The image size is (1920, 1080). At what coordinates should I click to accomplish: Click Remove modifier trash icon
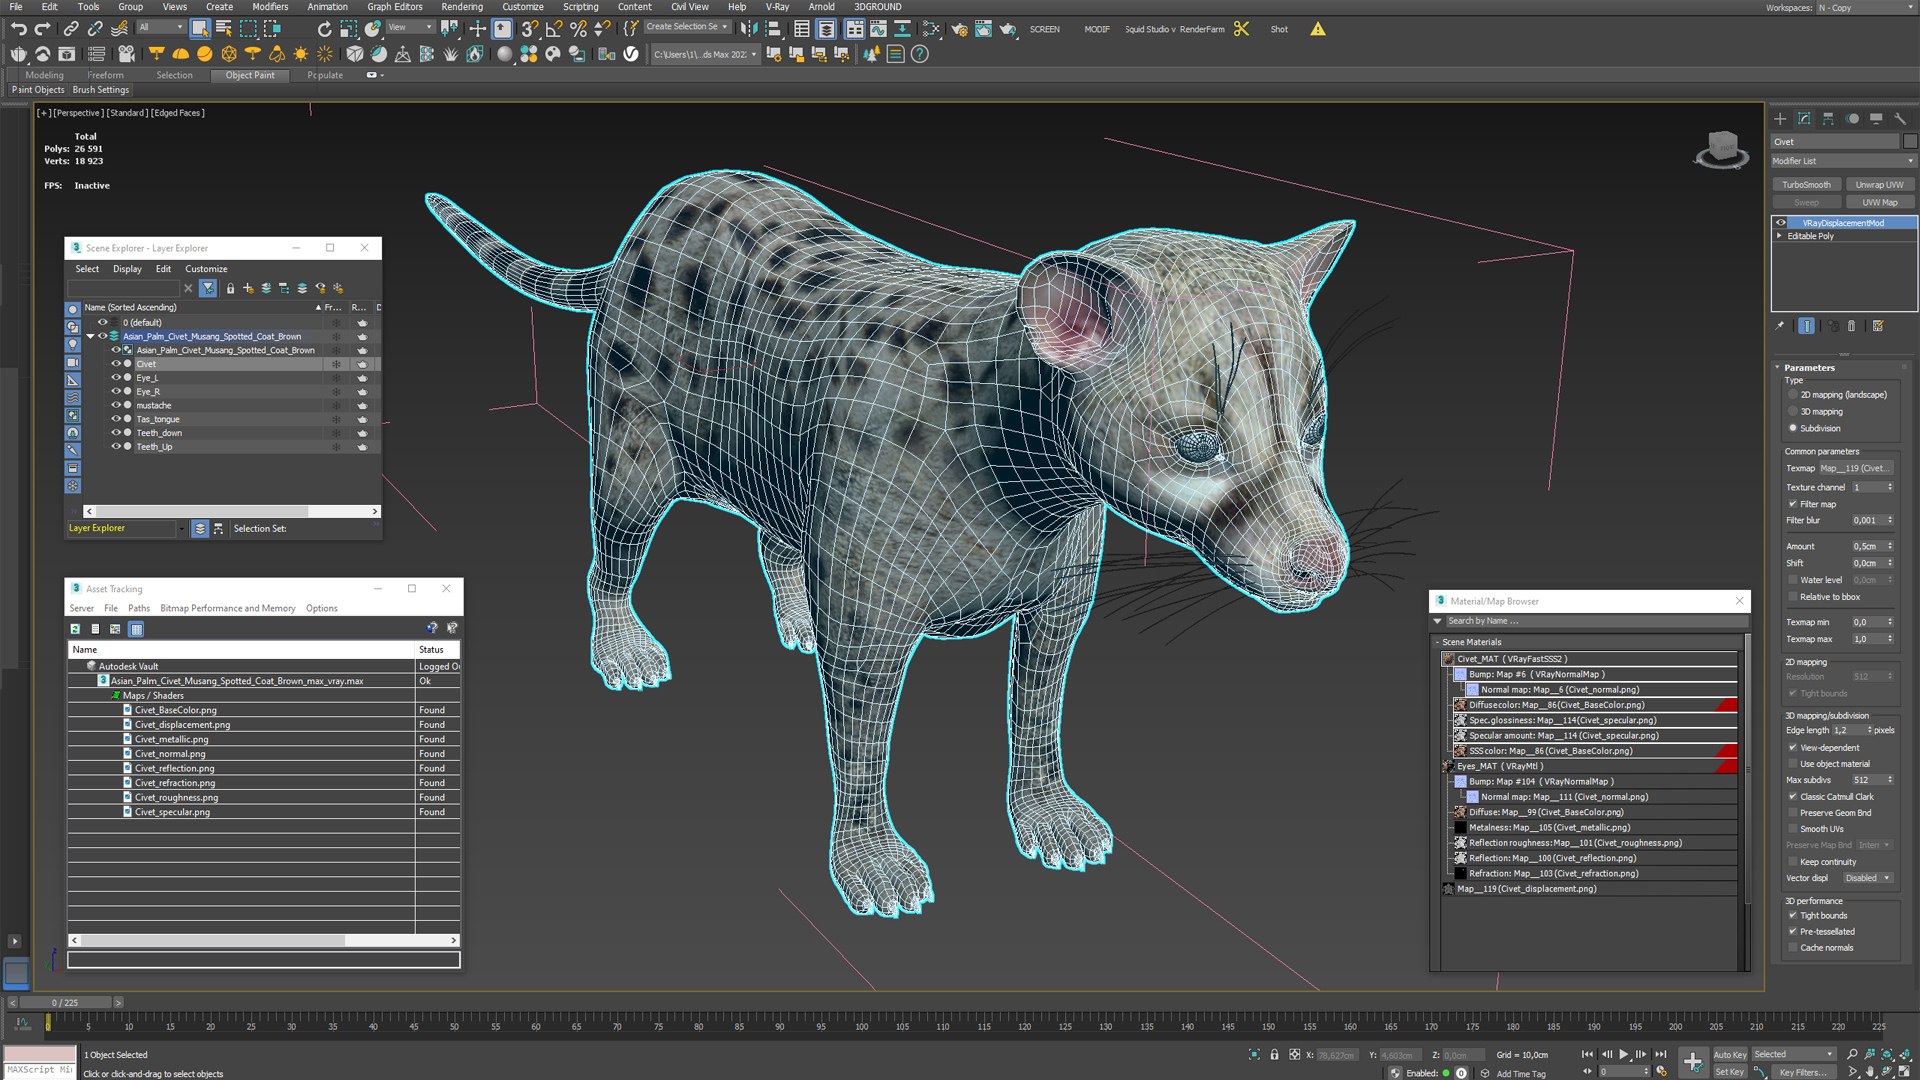click(1851, 326)
